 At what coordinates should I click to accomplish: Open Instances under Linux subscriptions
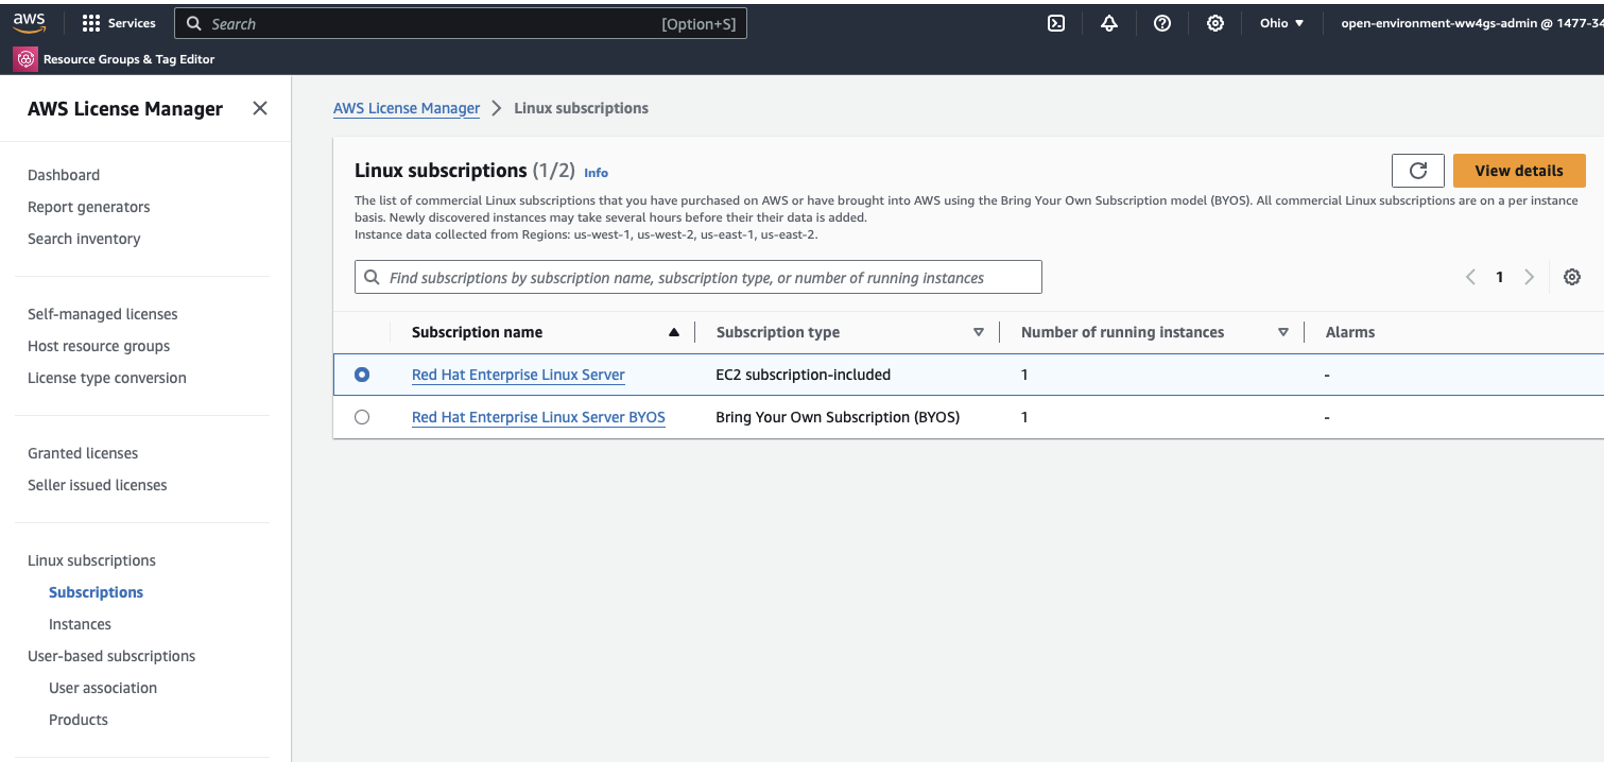click(80, 624)
